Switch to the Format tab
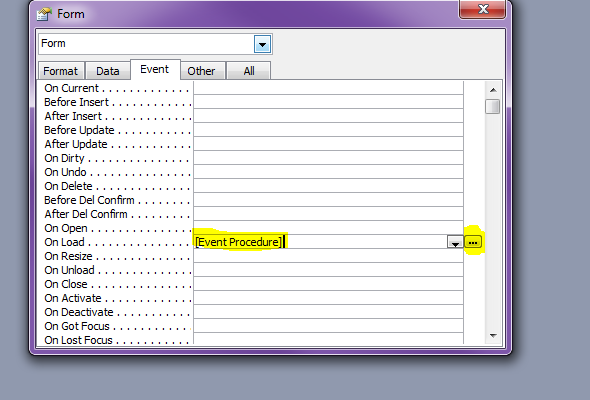Screen dimensions: 590x400 [x=61, y=71]
